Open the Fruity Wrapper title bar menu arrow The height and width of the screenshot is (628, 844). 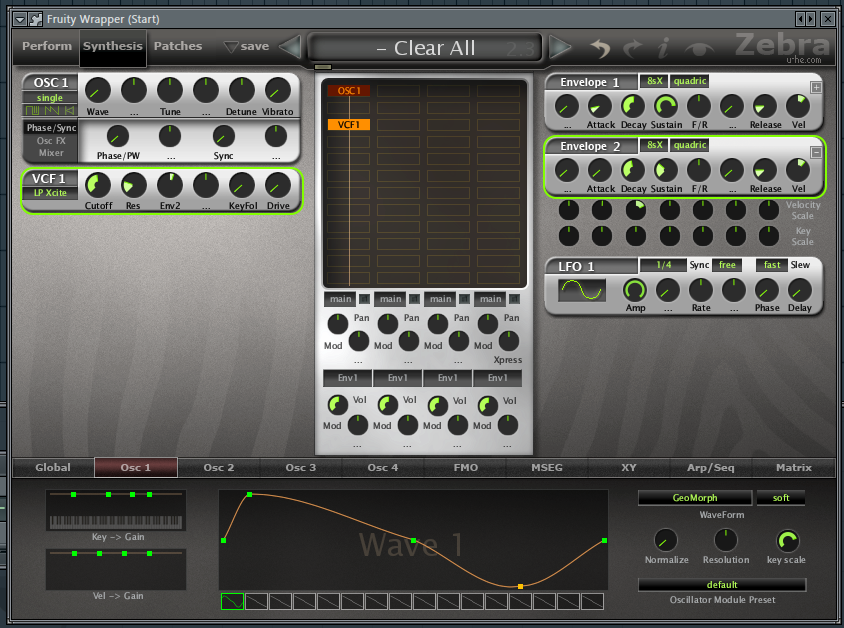coord(20,19)
